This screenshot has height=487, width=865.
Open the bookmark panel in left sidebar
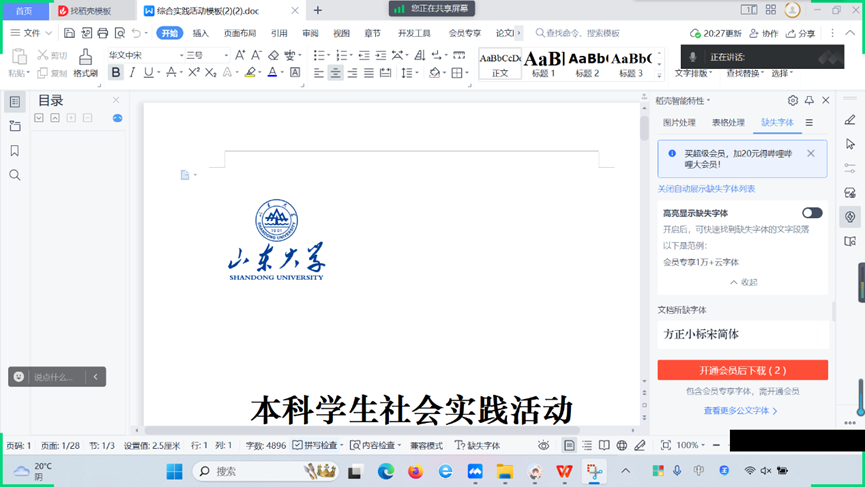[15, 151]
